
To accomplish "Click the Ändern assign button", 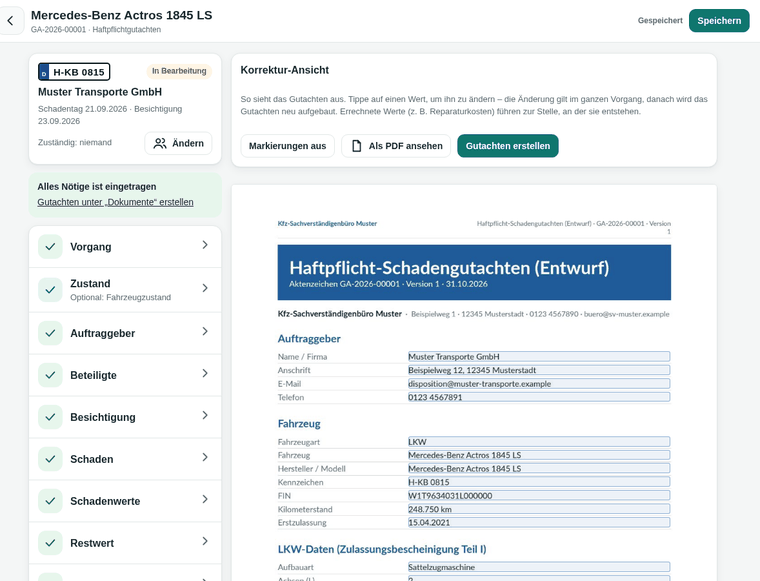I will [x=178, y=143].
